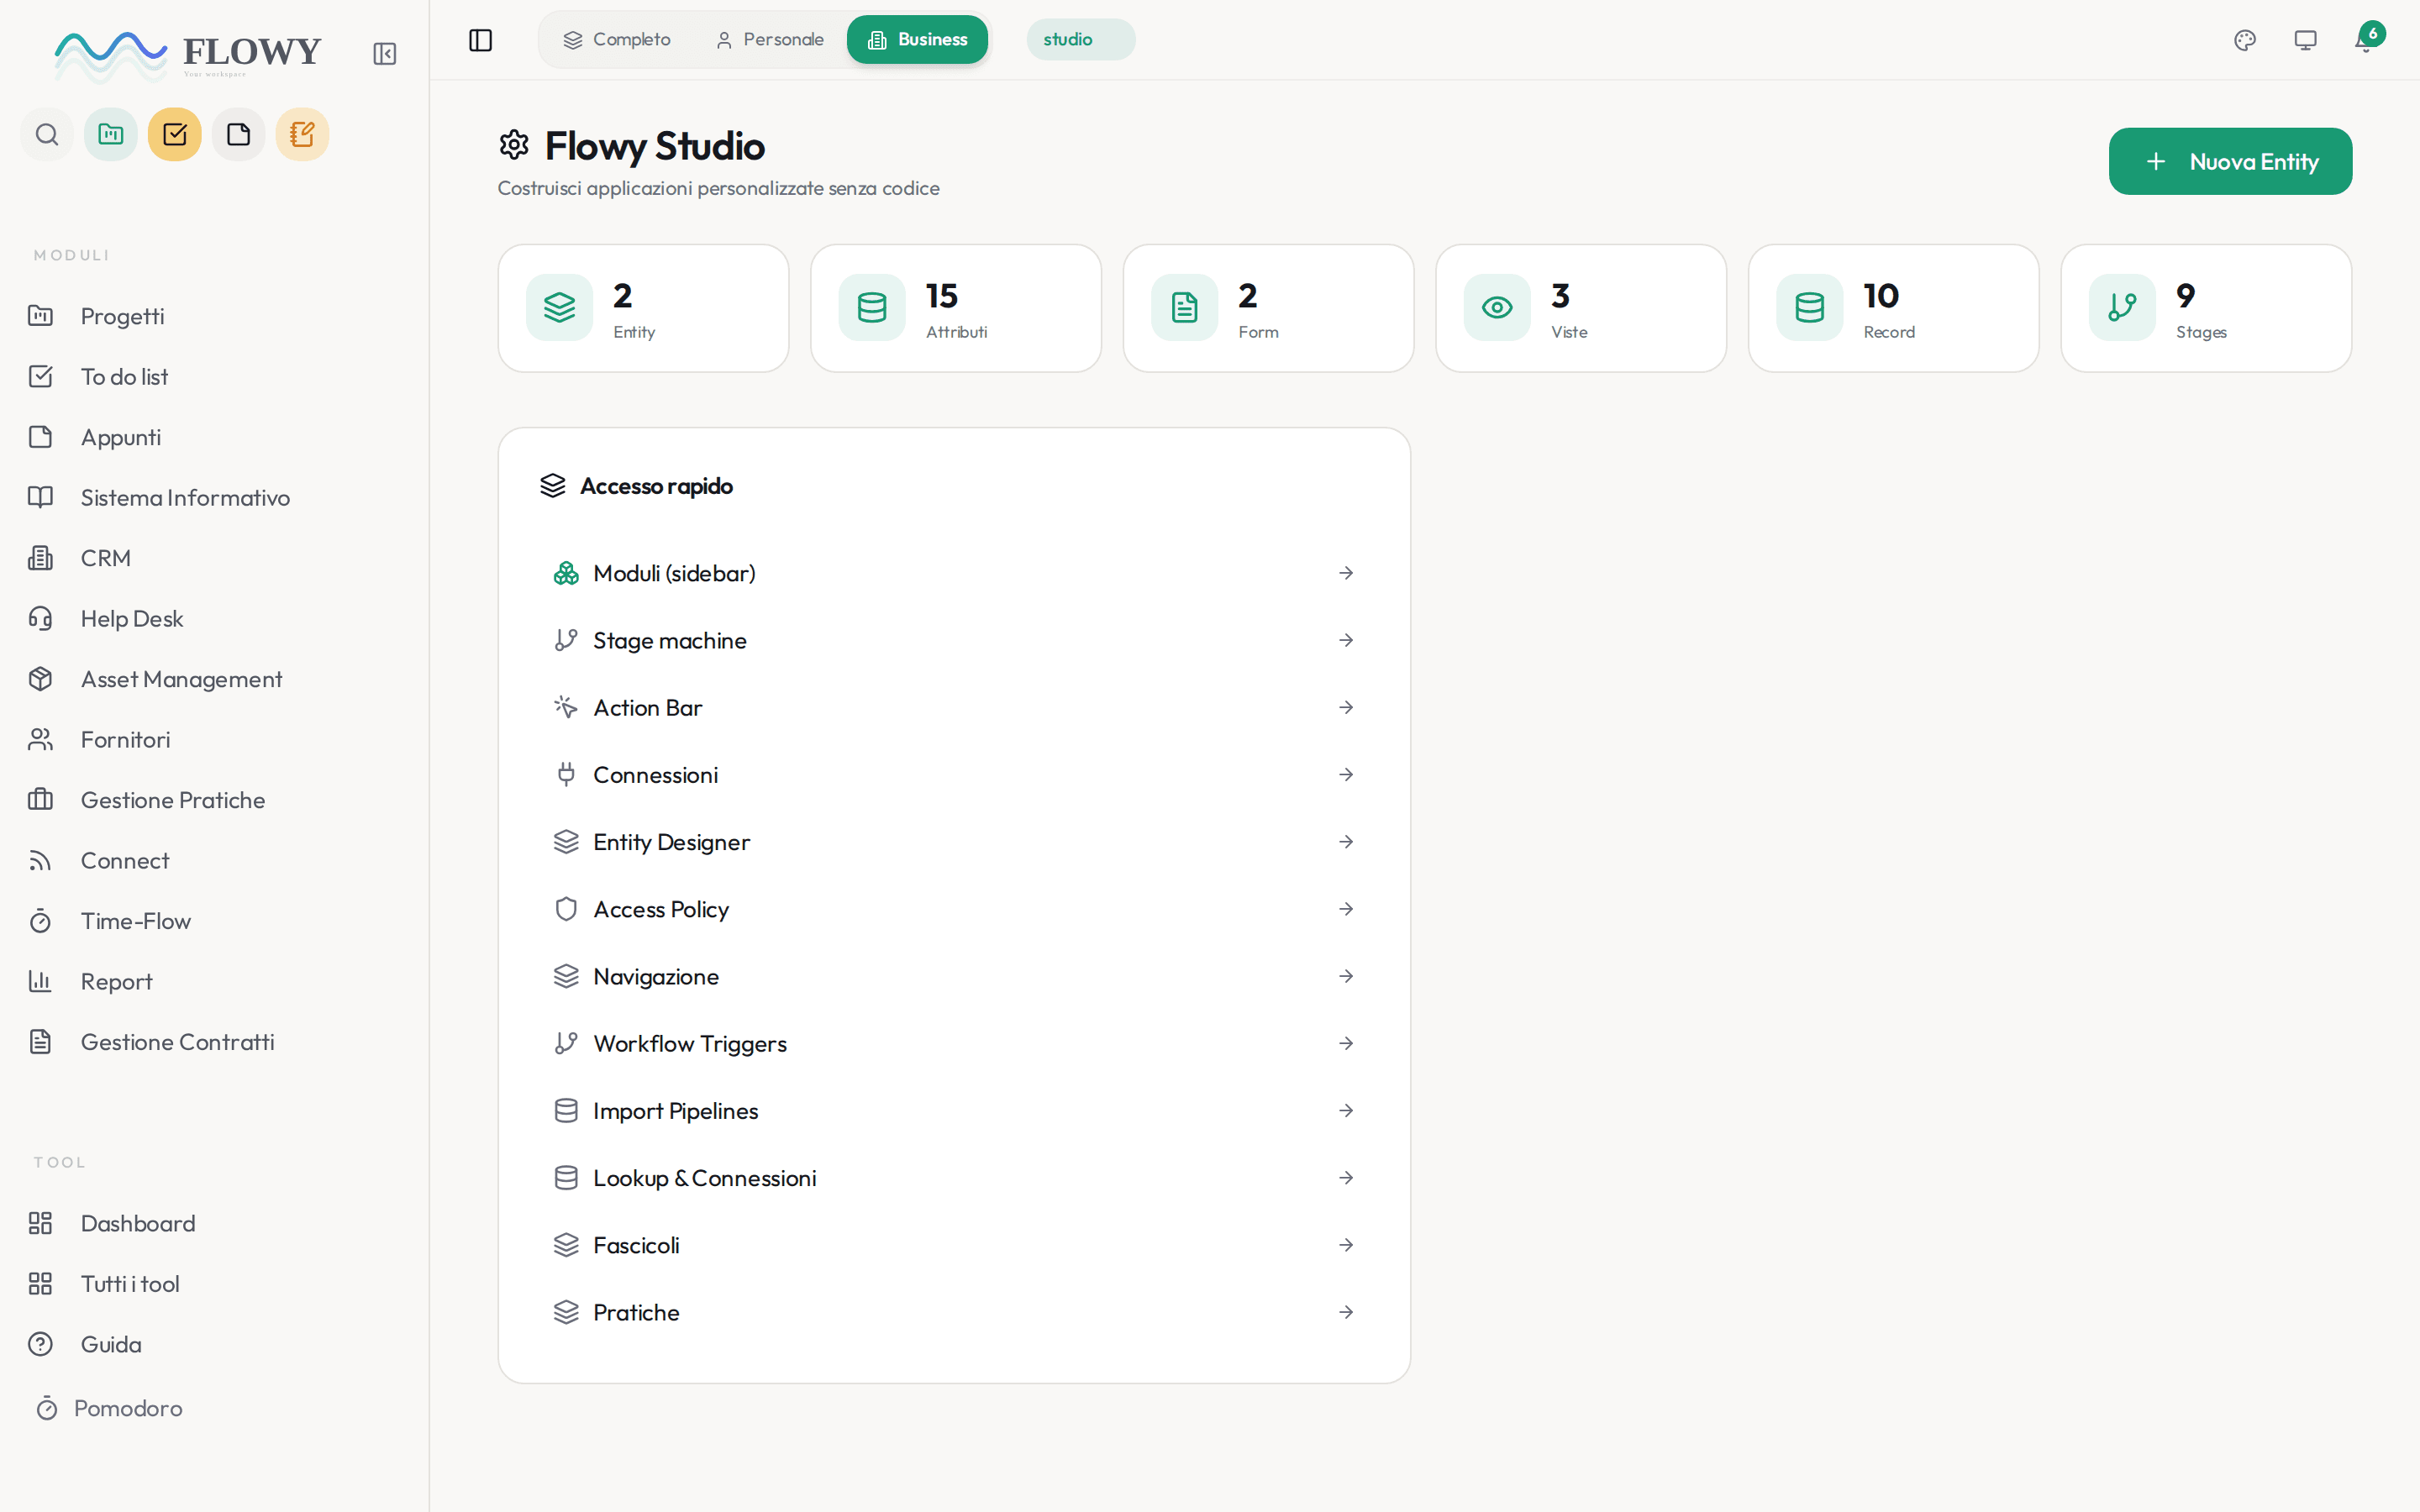The image size is (2420, 1512).
Task: Collapse the sidebar using the panel icon beside the logo
Action: coord(385,54)
